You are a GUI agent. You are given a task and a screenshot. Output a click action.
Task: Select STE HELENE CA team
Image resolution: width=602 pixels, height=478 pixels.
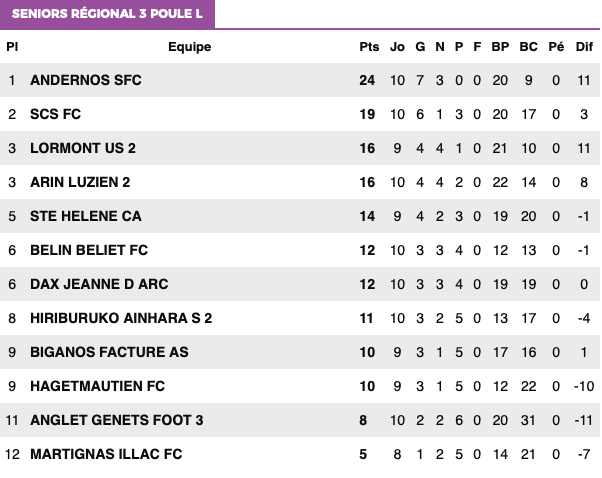tap(86, 216)
